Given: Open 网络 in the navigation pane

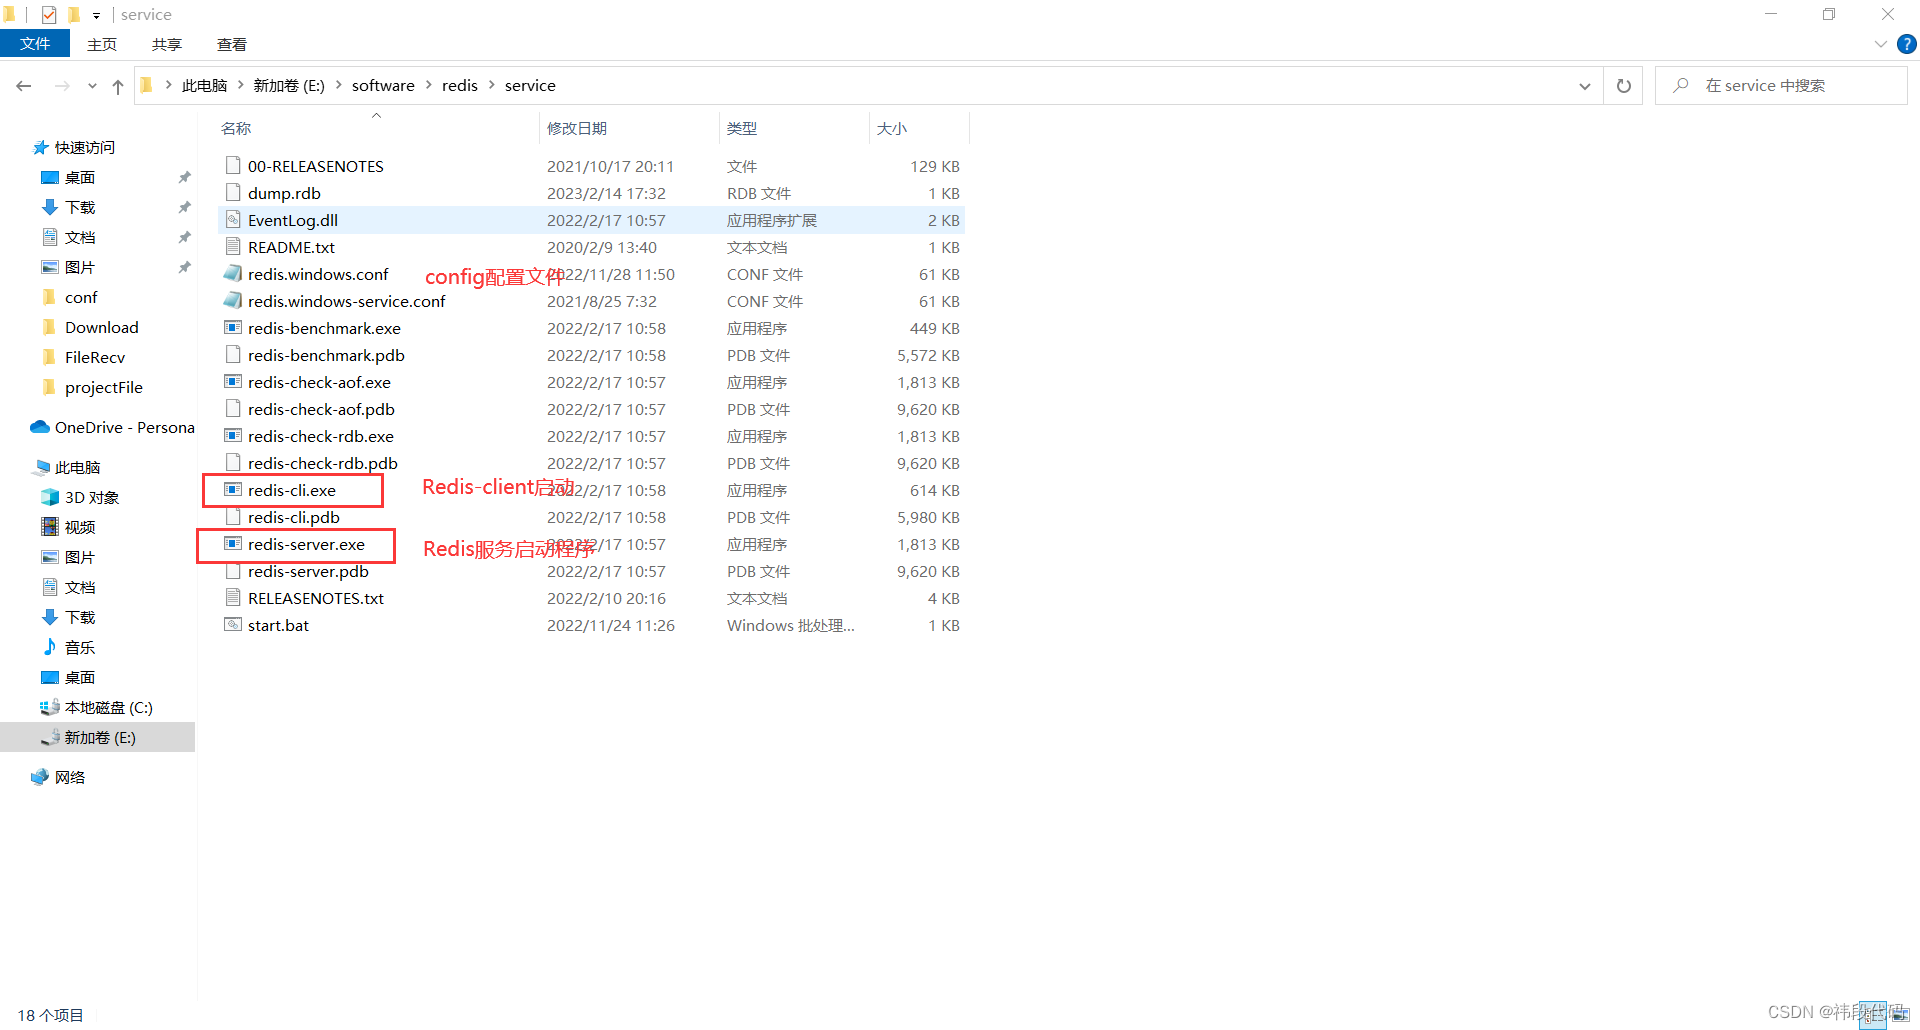Looking at the screenshot, I should point(69,777).
